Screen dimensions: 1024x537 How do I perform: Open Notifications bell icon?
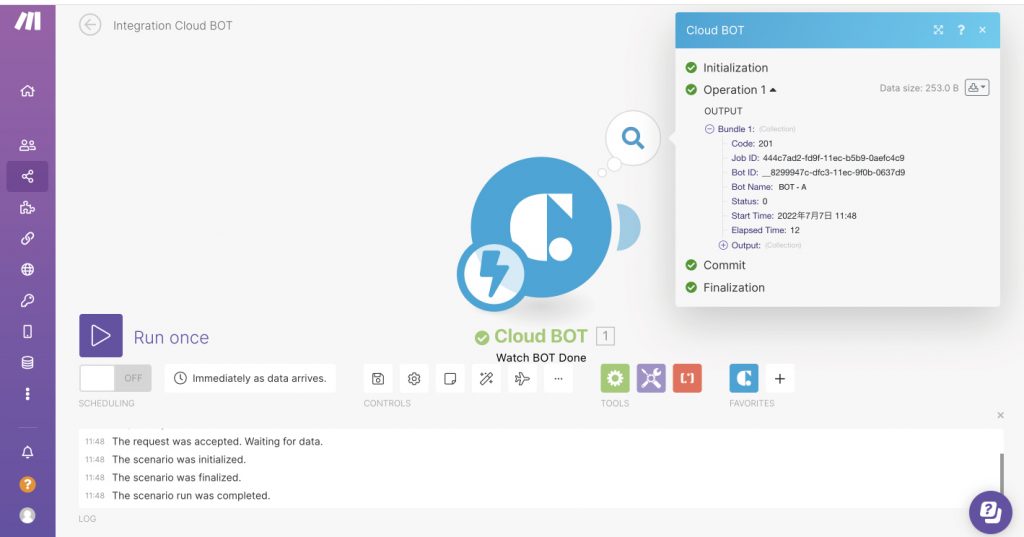[x=27, y=452]
